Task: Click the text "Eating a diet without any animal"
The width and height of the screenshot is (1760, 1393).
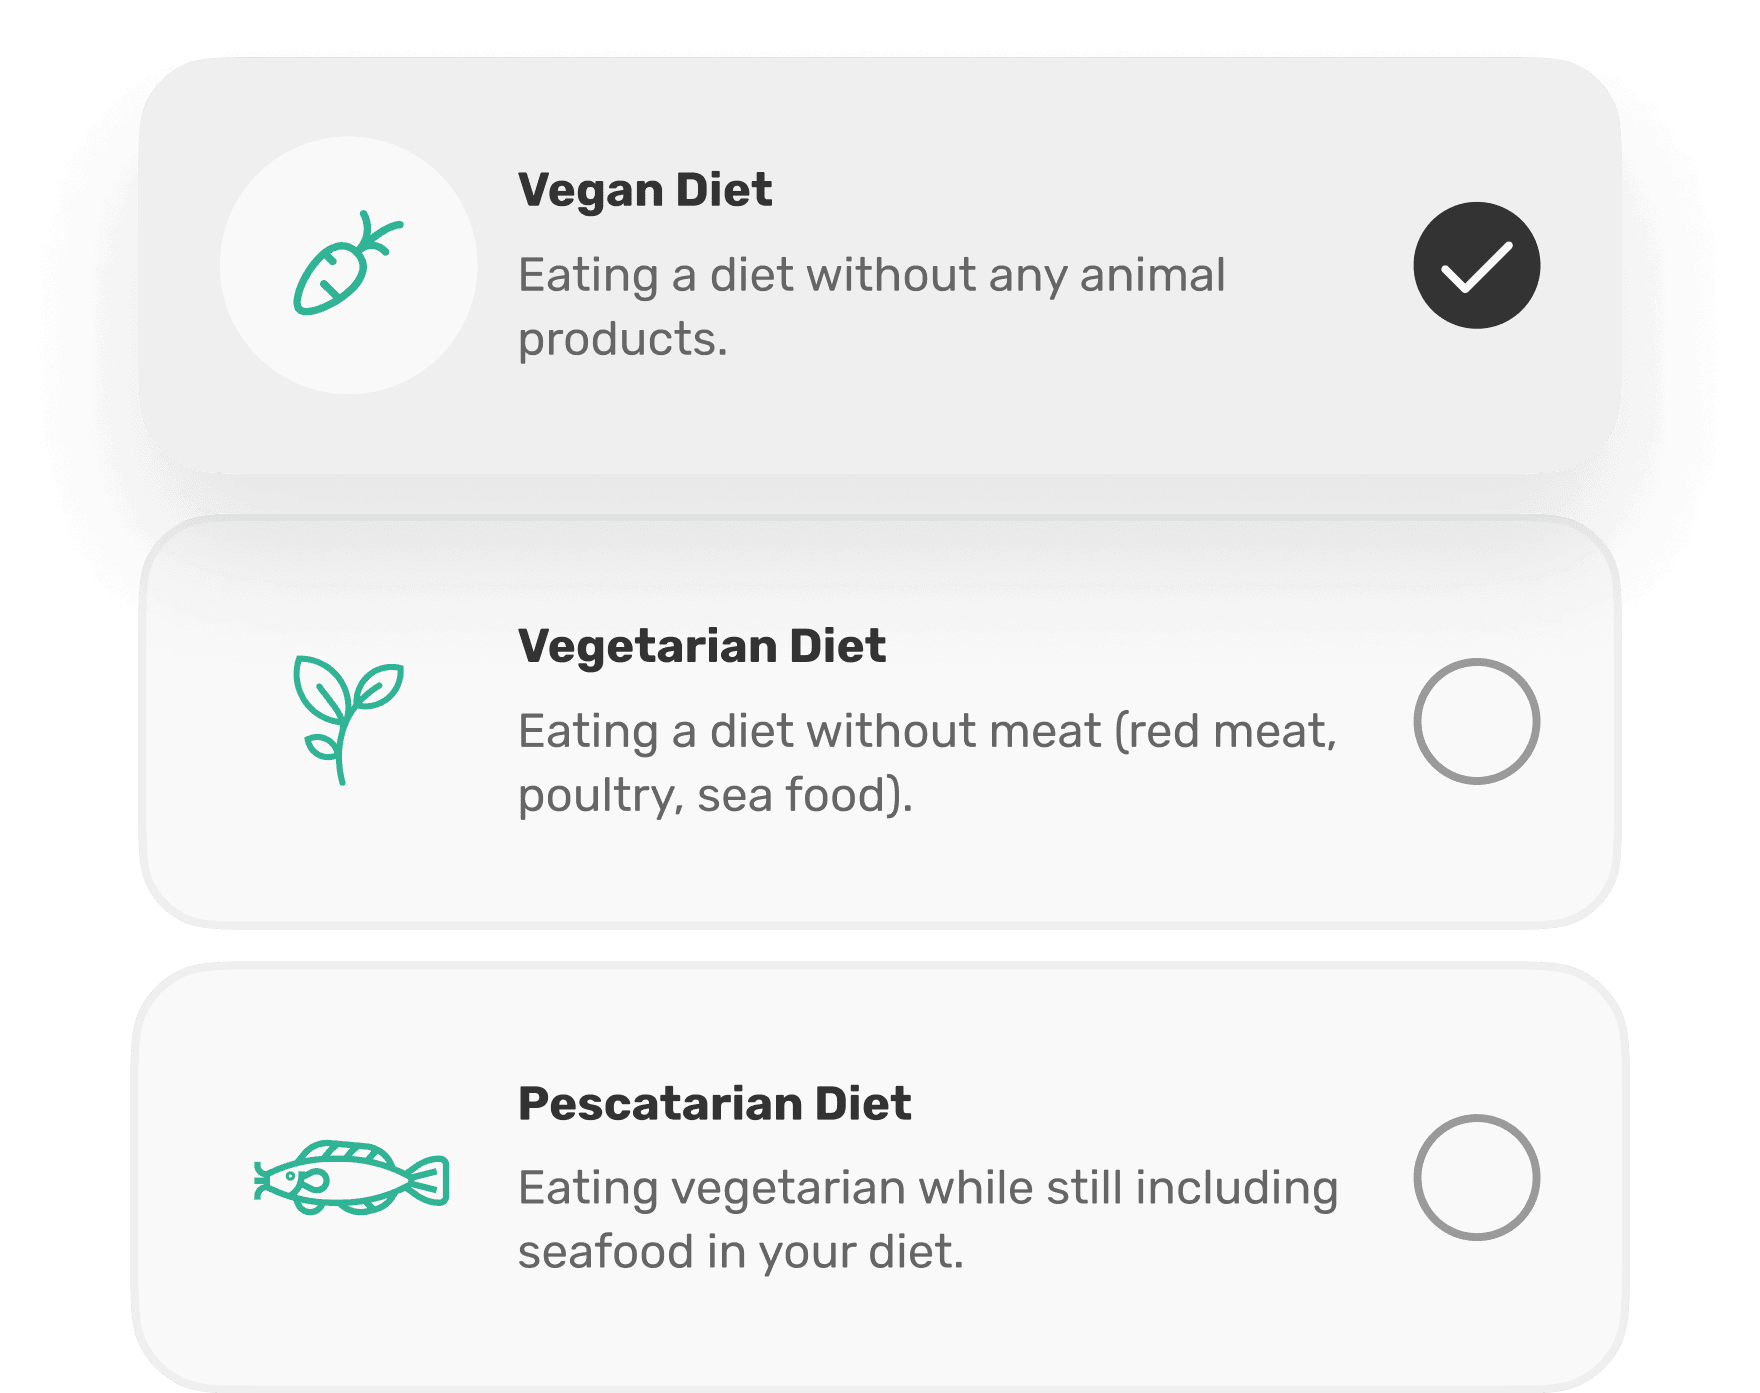Action: [871, 276]
